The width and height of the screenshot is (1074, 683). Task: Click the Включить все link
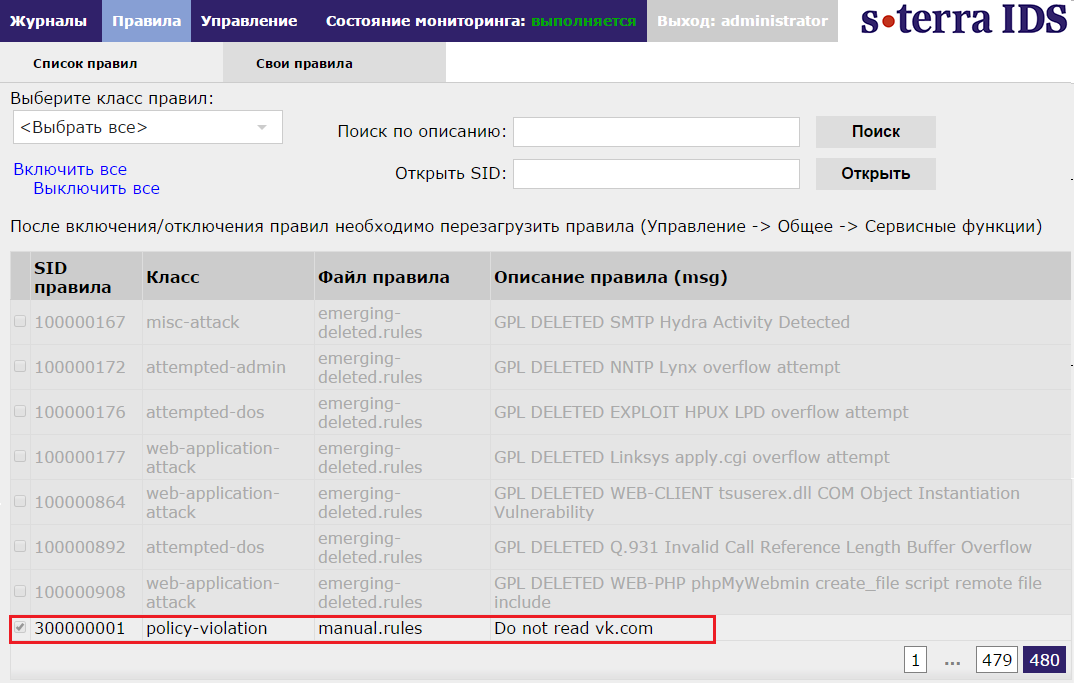[x=70, y=169]
